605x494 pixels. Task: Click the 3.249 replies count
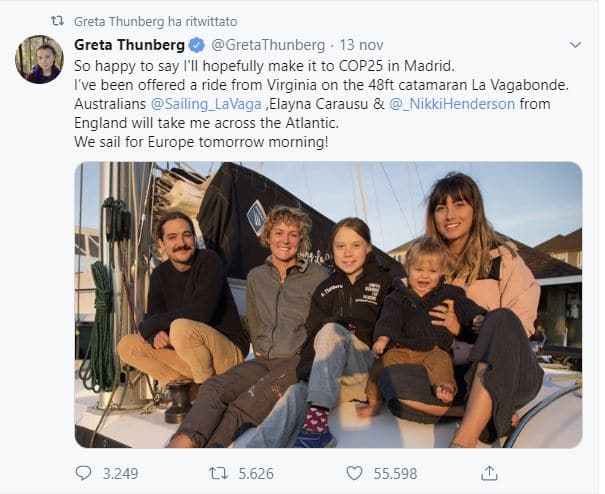(117, 472)
